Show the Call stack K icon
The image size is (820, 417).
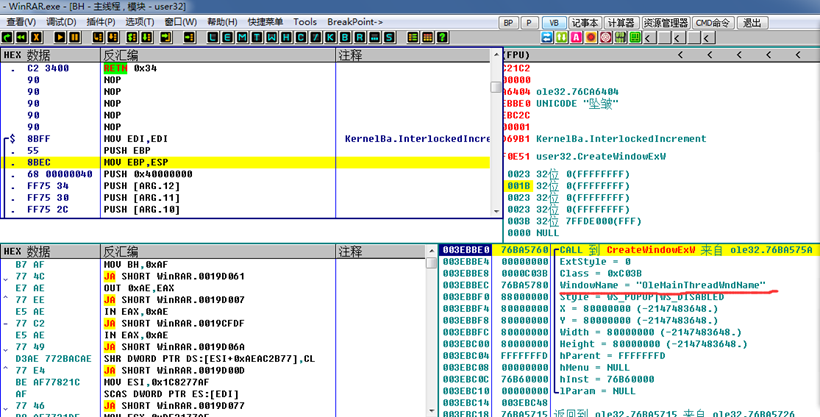pos(332,37)
